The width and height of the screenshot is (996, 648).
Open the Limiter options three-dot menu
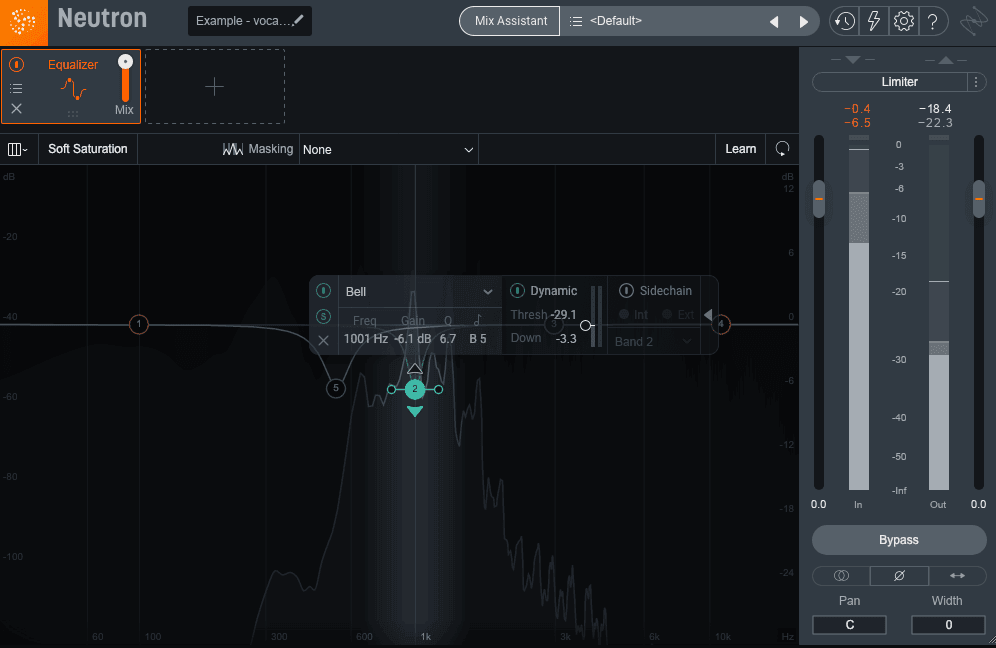pos(976,81)
